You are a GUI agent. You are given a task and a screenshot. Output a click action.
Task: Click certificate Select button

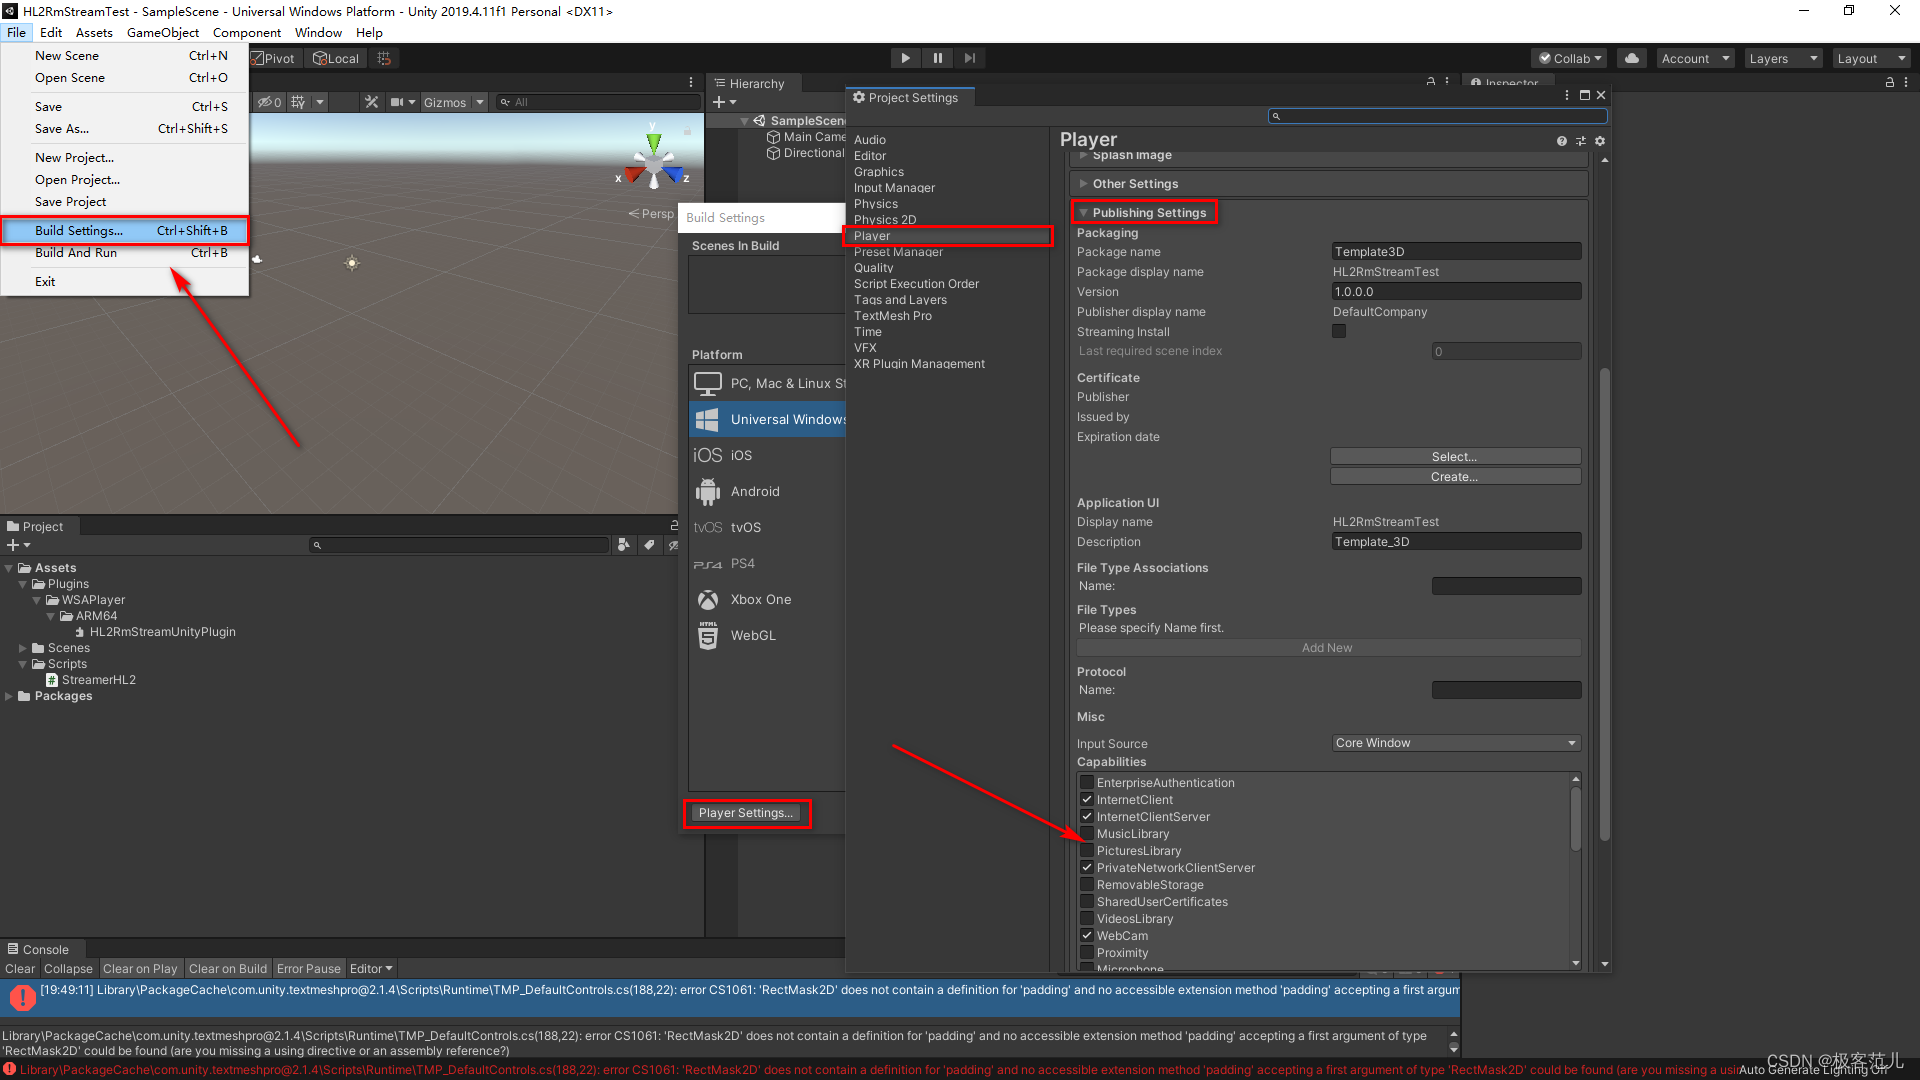point(1455,457)
